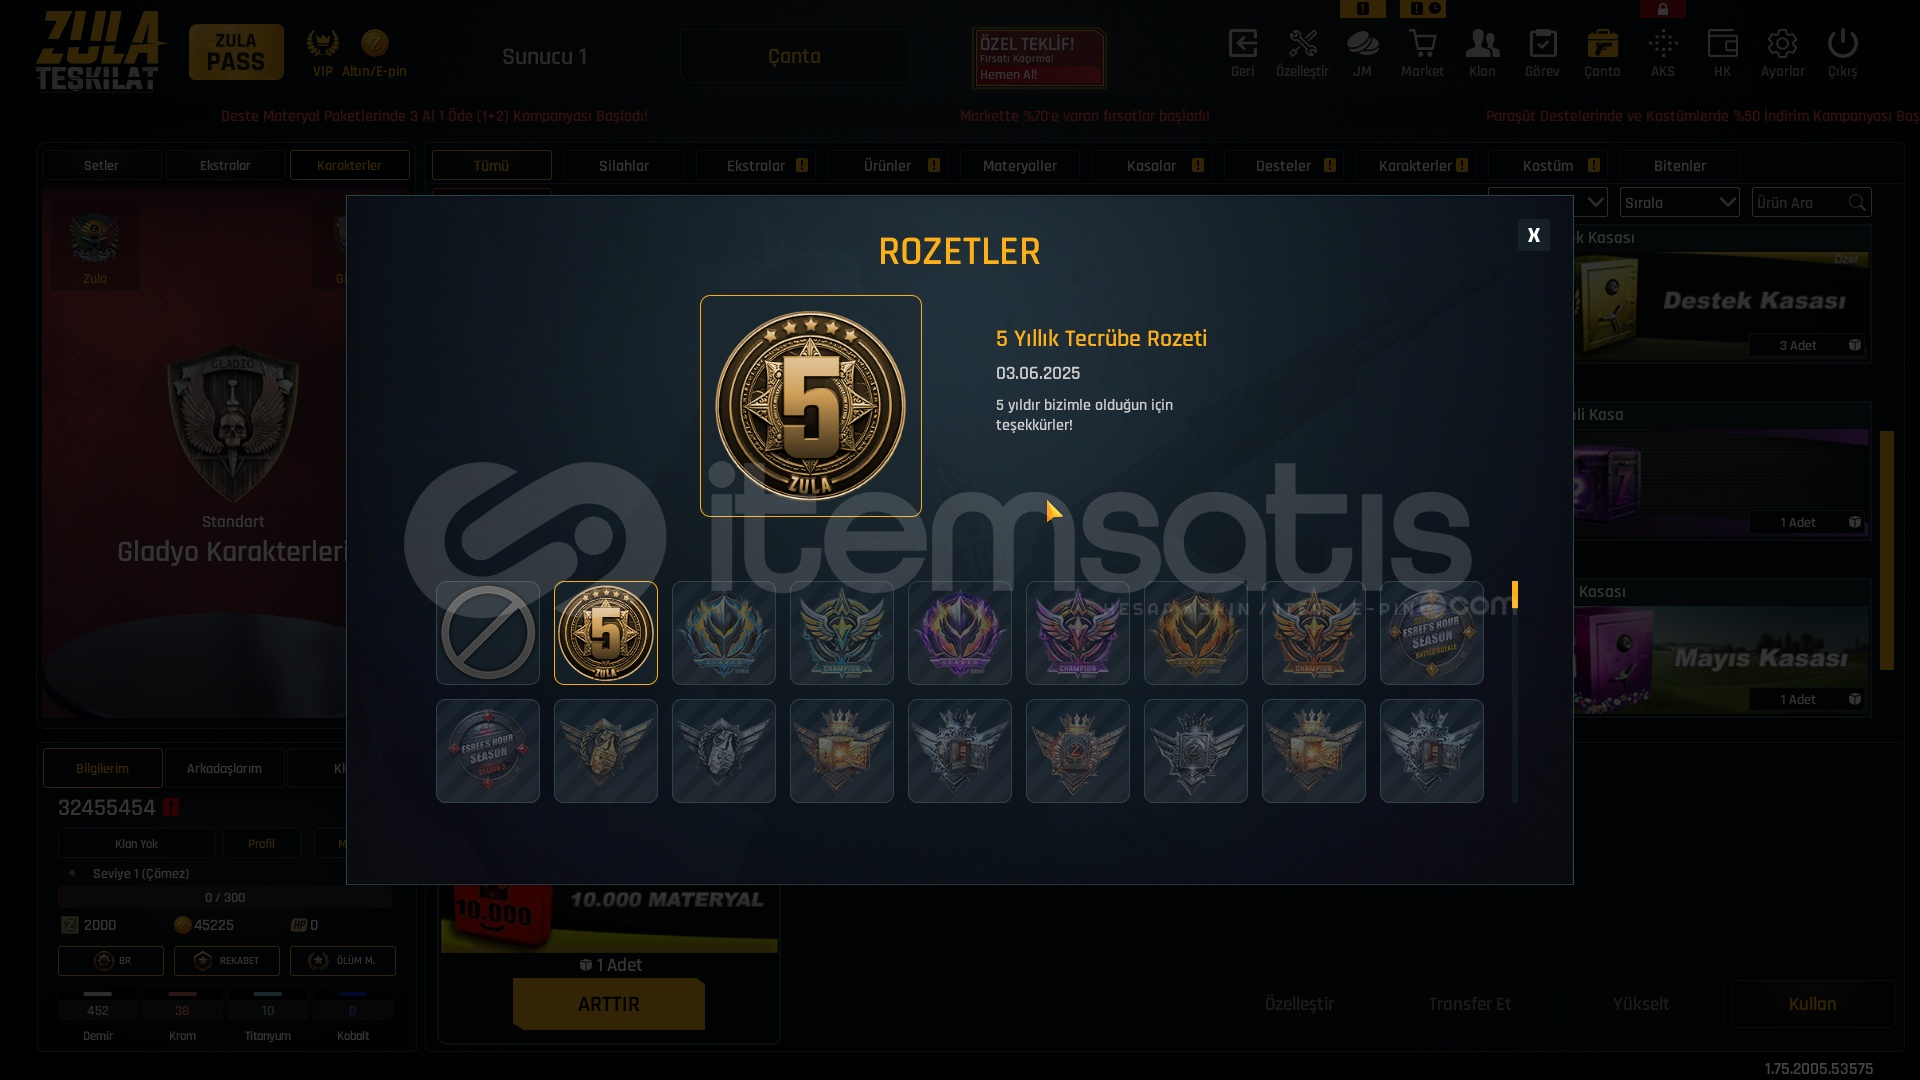This screenshot has width=1920, height=1080.
Task: Close the Rozetler dialog with X
Action: pyautogui.click(x=1534, y=235)
